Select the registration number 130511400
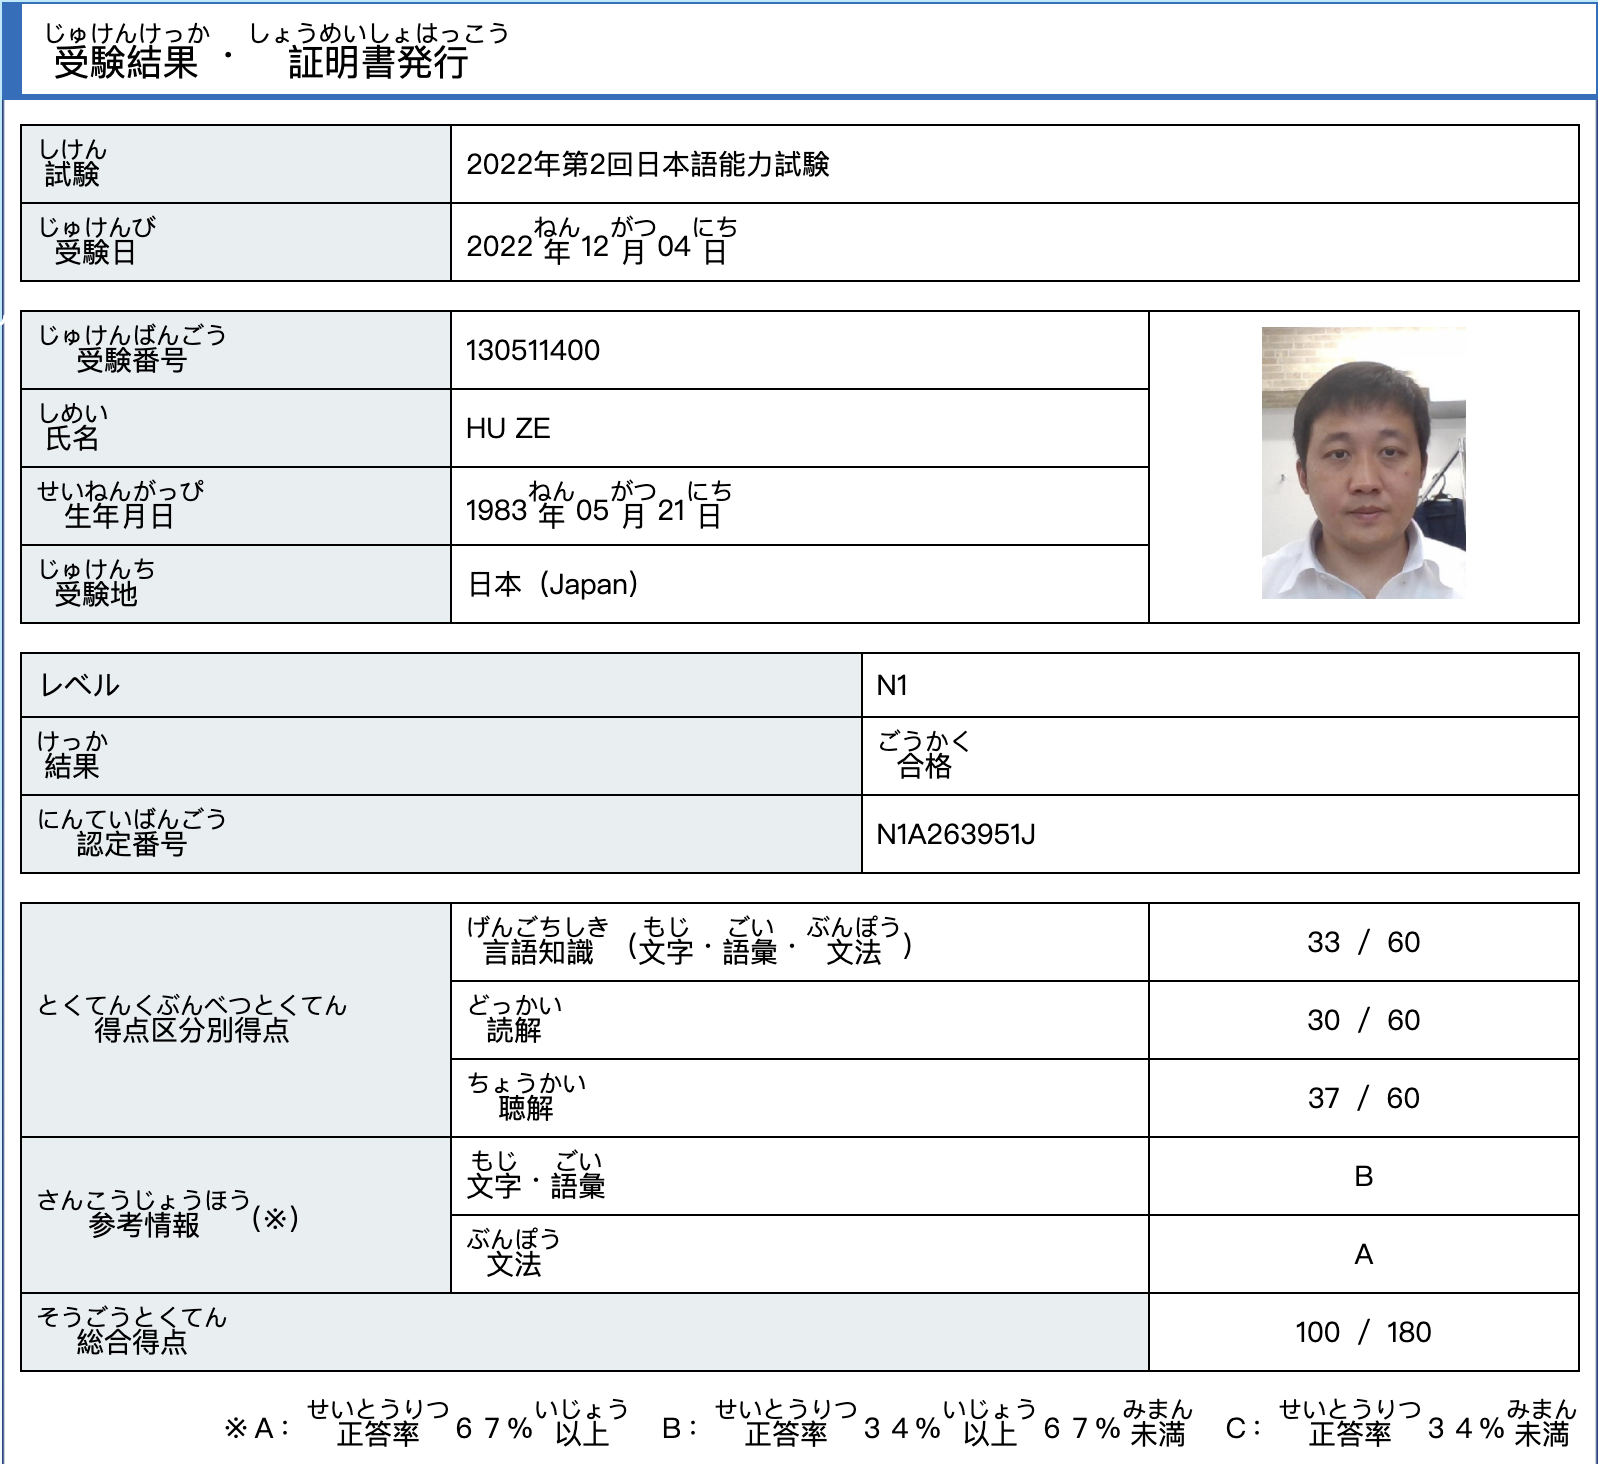 pos(533,350)
